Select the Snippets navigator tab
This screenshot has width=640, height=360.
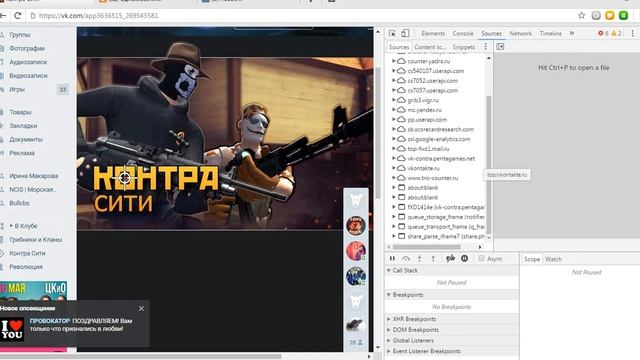tap(464, 47)
